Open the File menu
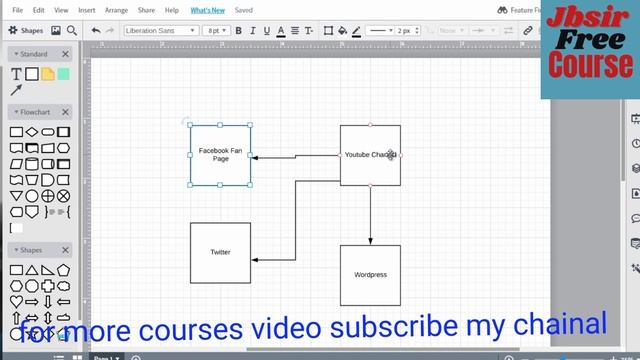Screen dimensions: 640x360 (18, 10)
